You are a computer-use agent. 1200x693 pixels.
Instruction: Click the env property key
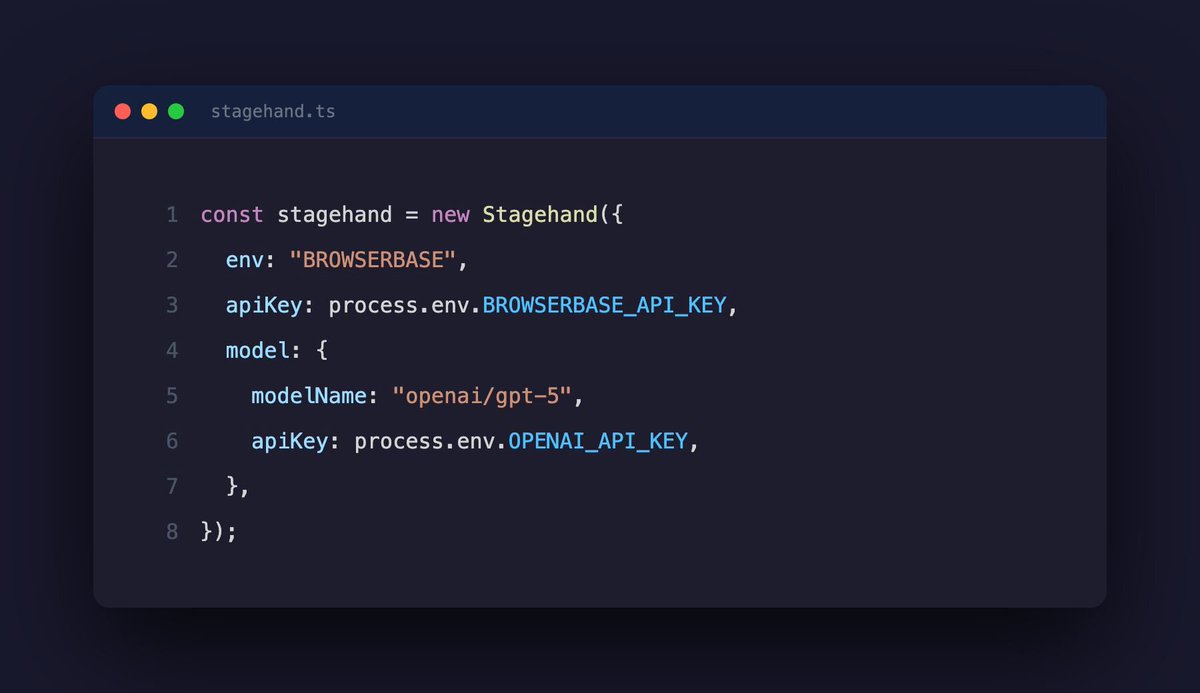[245, 260]
